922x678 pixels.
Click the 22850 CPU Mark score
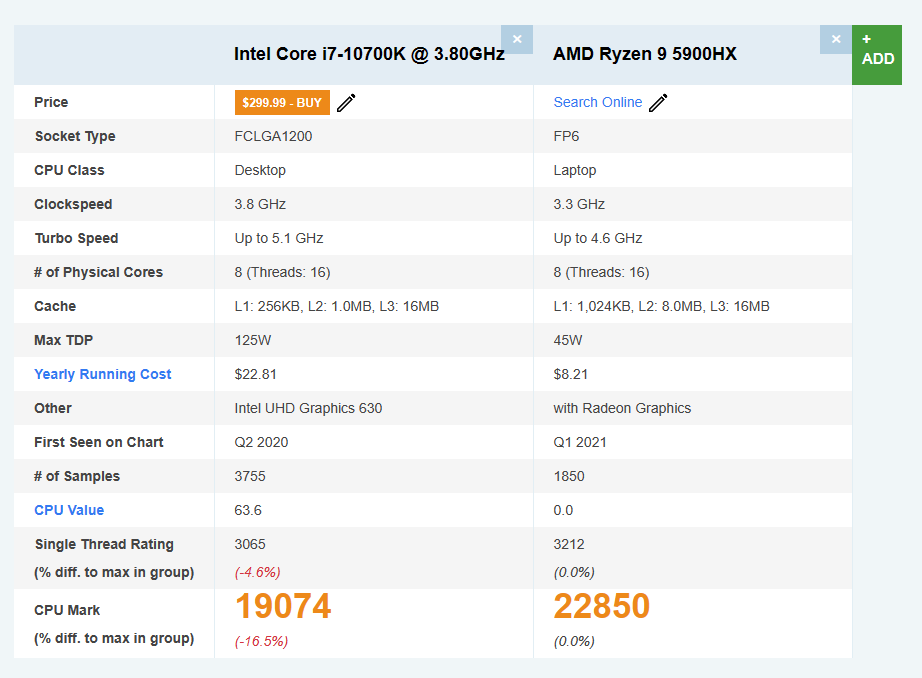(602, 606)
